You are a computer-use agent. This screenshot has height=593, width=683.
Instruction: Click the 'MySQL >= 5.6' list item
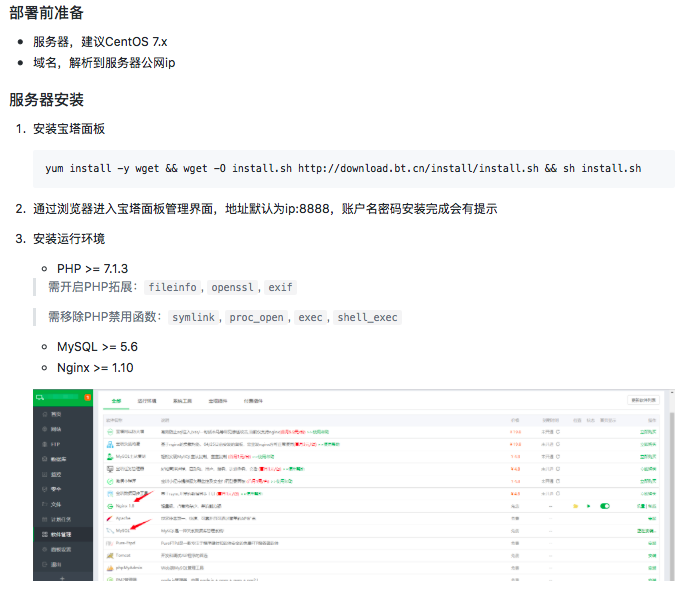(x=97, y=347)
